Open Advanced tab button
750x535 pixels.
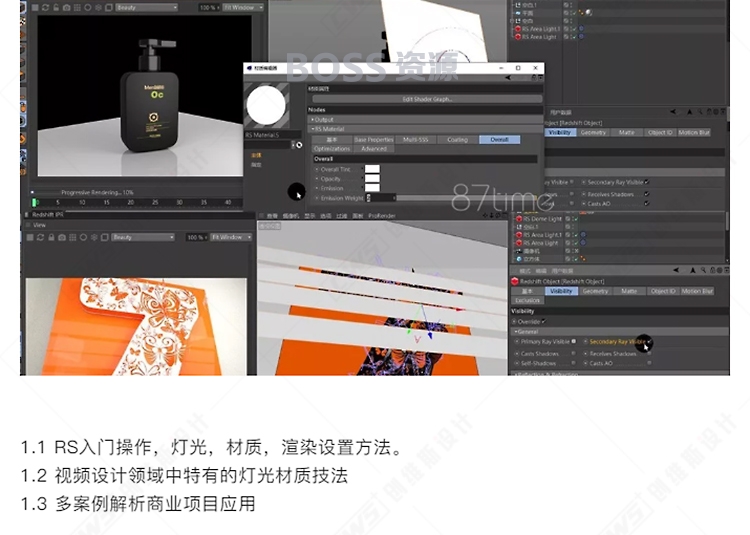click(374, 149)
